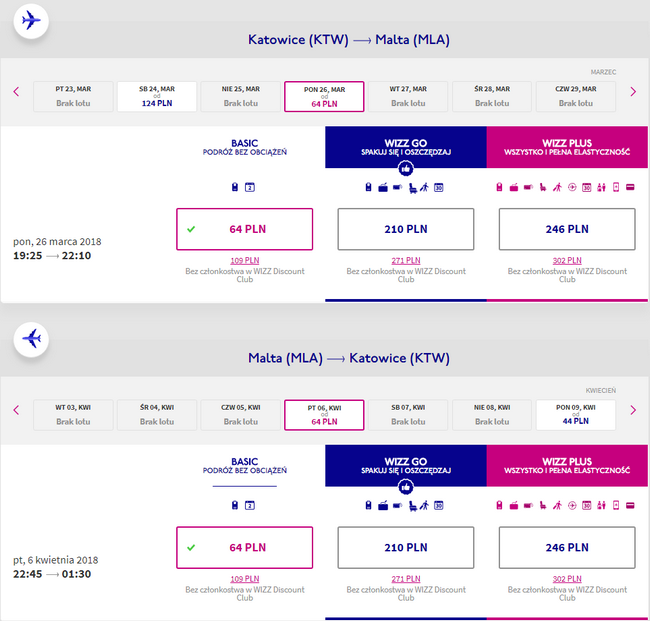The width and height of the screenshot is (650, 621).
Task: Click outbound Wizz Plus pink seat icon
Action: pos(543,188)
